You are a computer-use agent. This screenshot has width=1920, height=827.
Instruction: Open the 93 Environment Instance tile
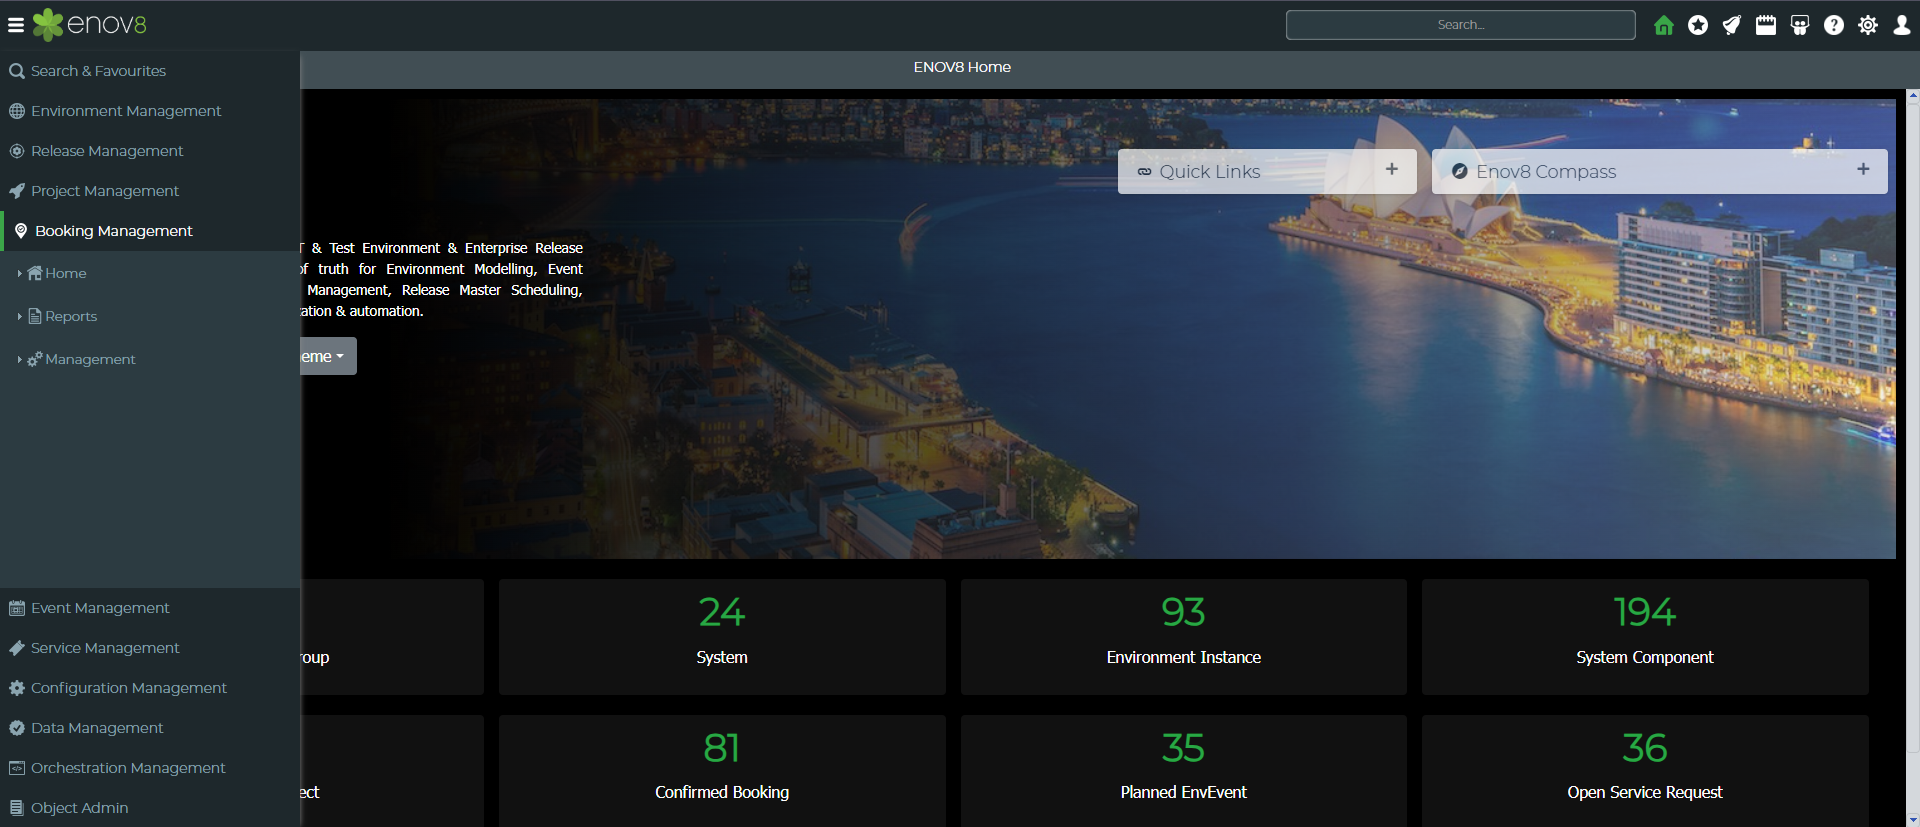tap(1184, 637)
